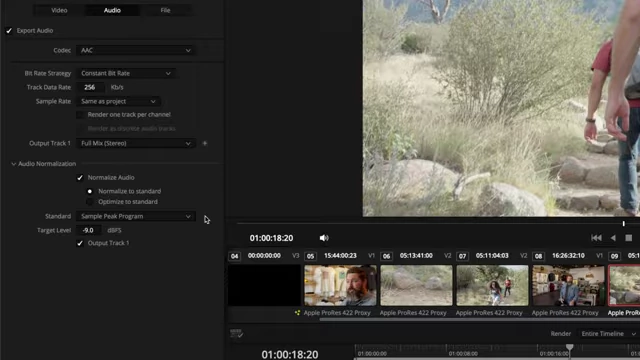The width and height of the screenshot is (640, 360).
Task: Disable the Normalize Audio checkbox
Action: 80,178
